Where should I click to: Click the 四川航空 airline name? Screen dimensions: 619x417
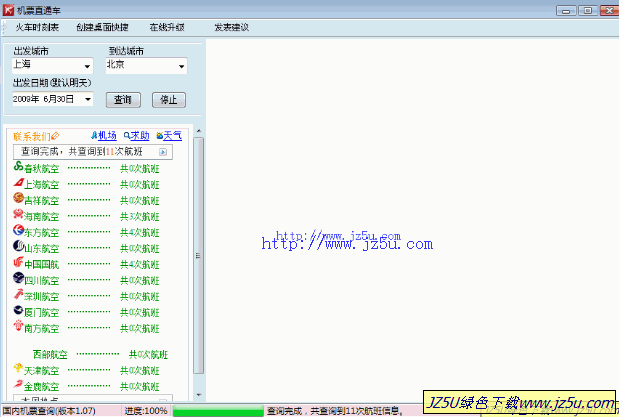click(x=41, y=280)
